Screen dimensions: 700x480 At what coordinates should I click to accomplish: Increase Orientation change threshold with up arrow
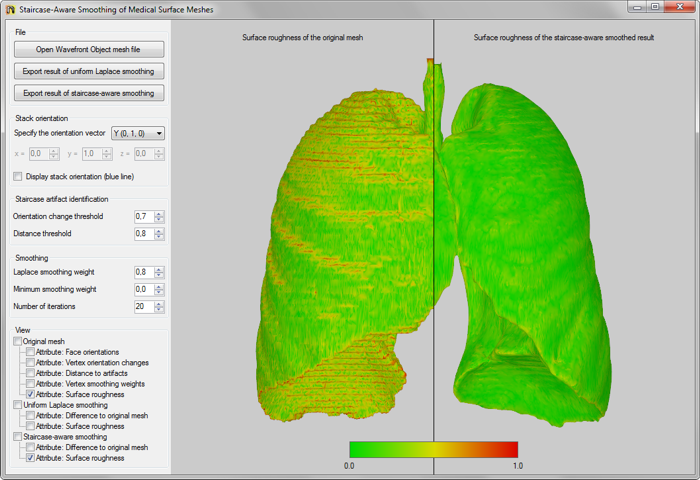coord(159,214)
